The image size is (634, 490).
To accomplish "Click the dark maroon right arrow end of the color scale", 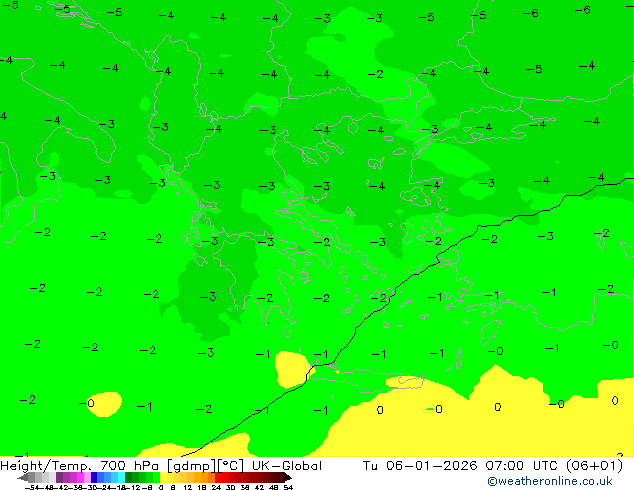I will point(288,477).
